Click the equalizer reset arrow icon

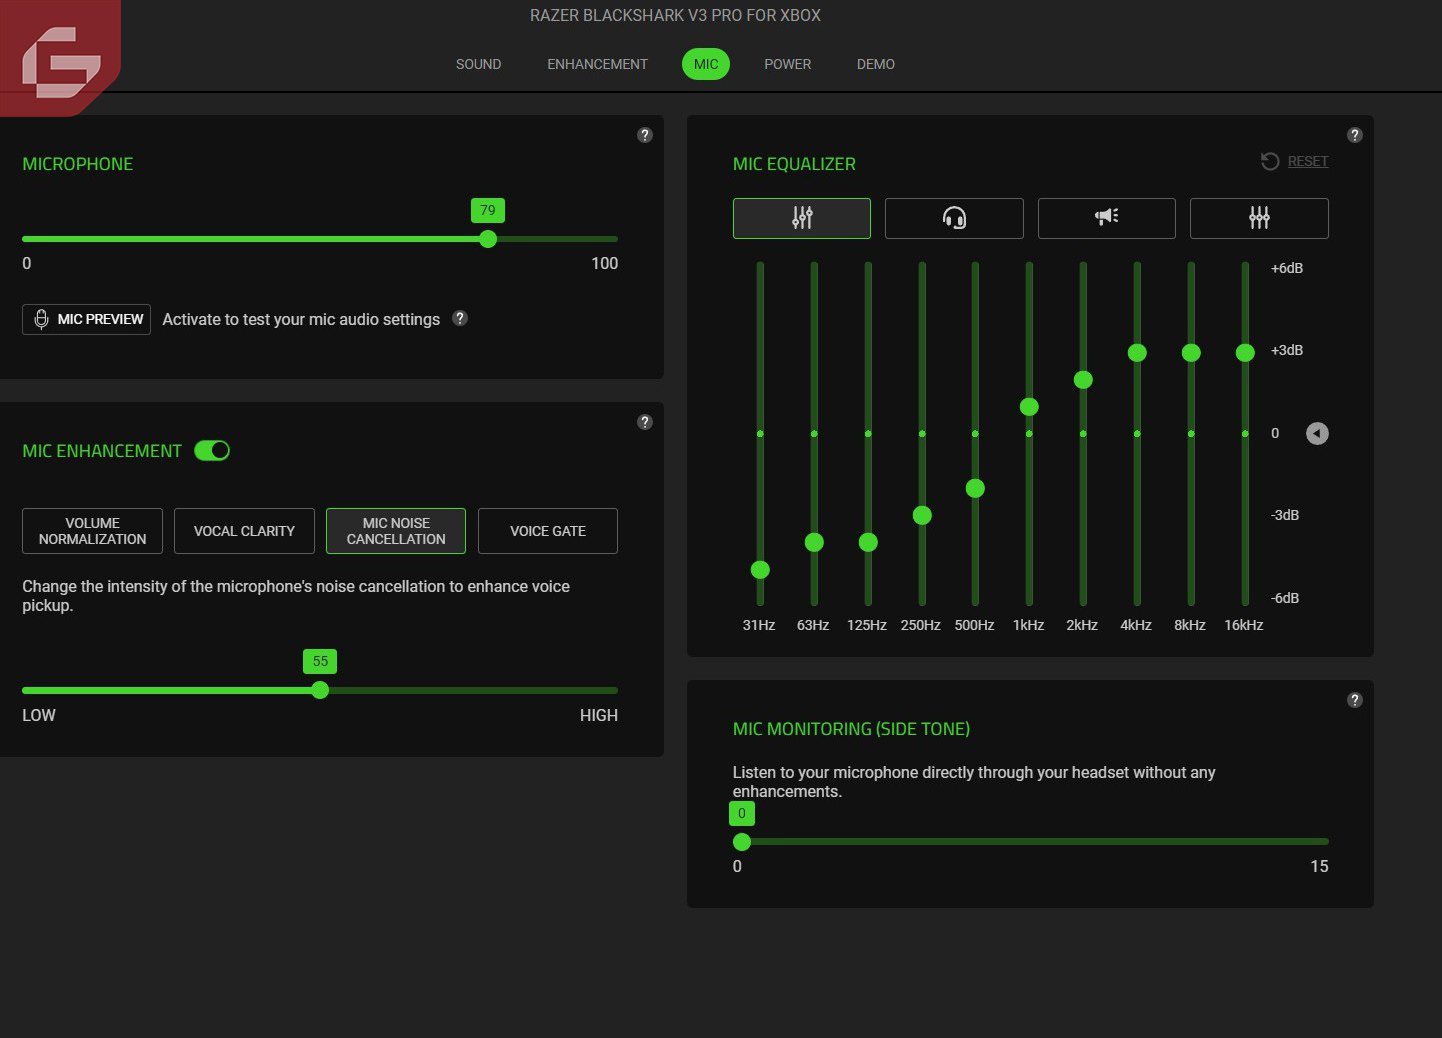coord(1270,161)
